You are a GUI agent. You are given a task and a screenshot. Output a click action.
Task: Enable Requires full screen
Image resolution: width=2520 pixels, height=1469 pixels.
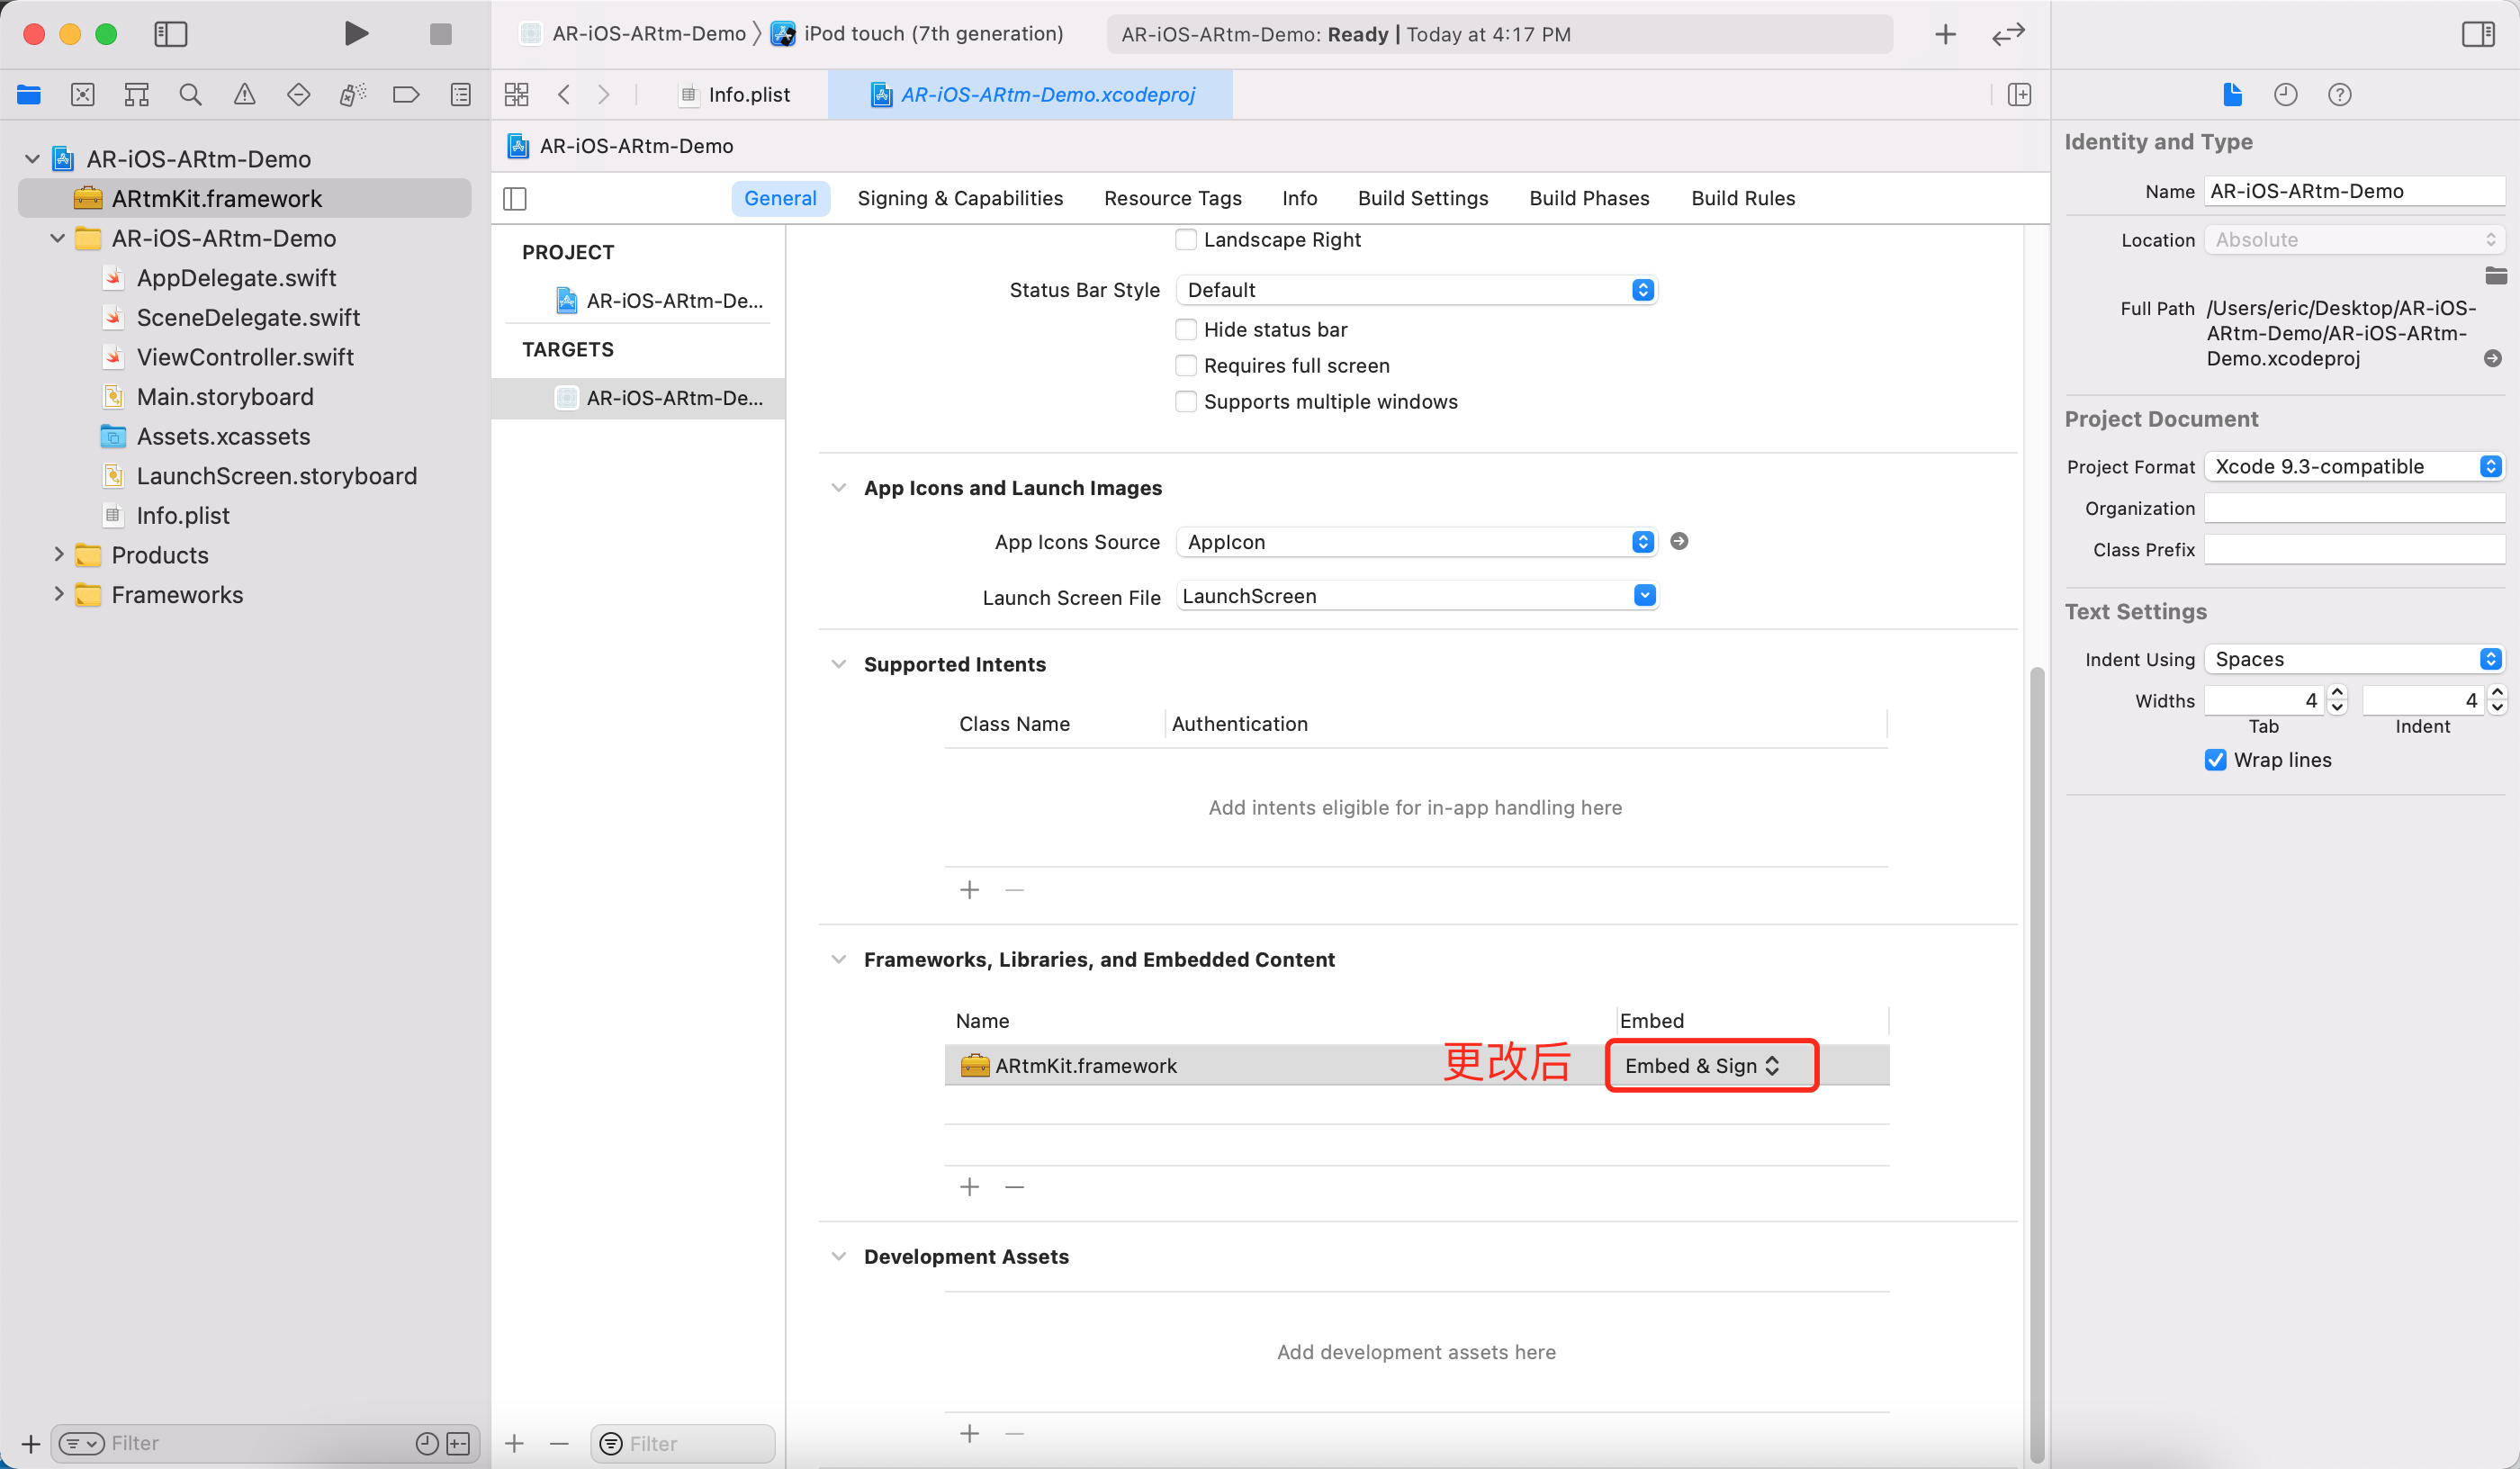pos(1186,366)
